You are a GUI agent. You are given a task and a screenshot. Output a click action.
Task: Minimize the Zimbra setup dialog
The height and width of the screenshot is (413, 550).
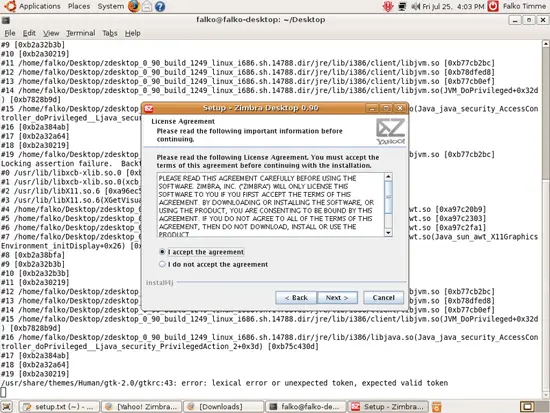point(371,108)
